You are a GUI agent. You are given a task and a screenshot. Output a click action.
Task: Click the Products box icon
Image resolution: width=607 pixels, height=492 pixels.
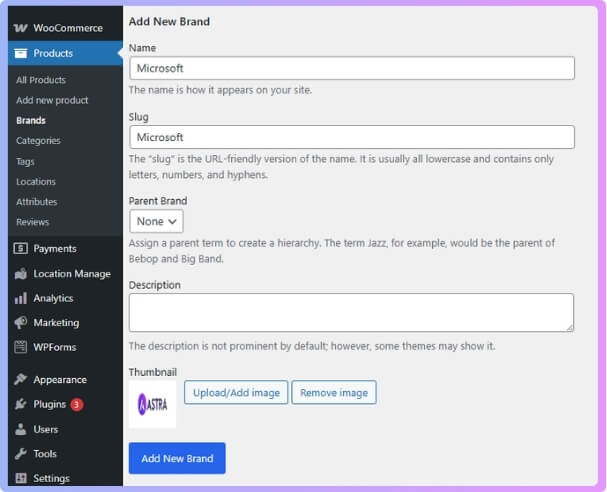[21, 53]
